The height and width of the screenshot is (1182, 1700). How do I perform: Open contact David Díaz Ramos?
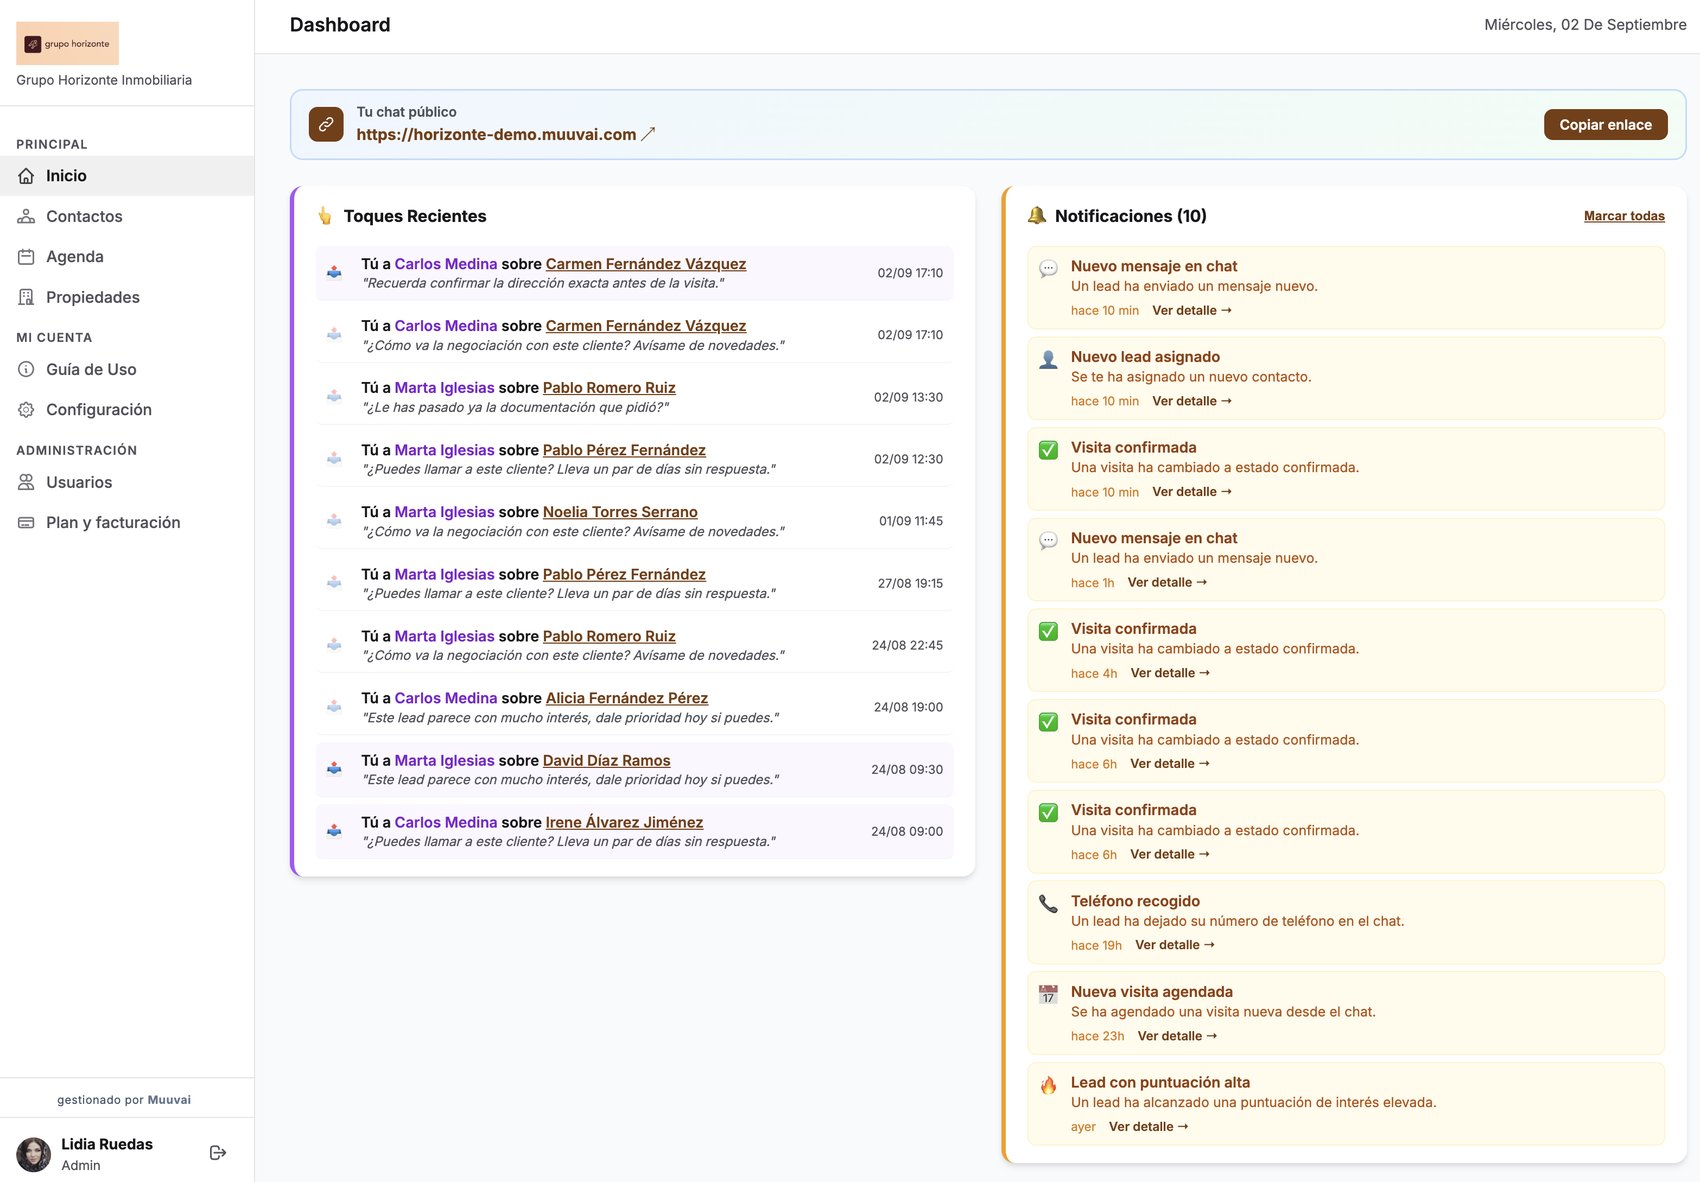coord(607,760)
